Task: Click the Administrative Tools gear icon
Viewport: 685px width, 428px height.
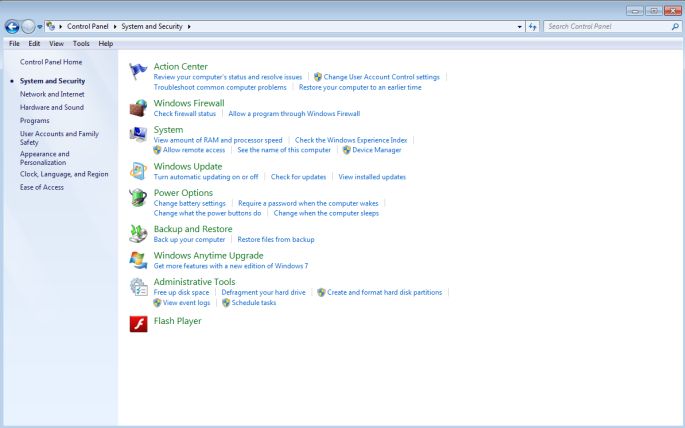Action: tap(138, 287)
